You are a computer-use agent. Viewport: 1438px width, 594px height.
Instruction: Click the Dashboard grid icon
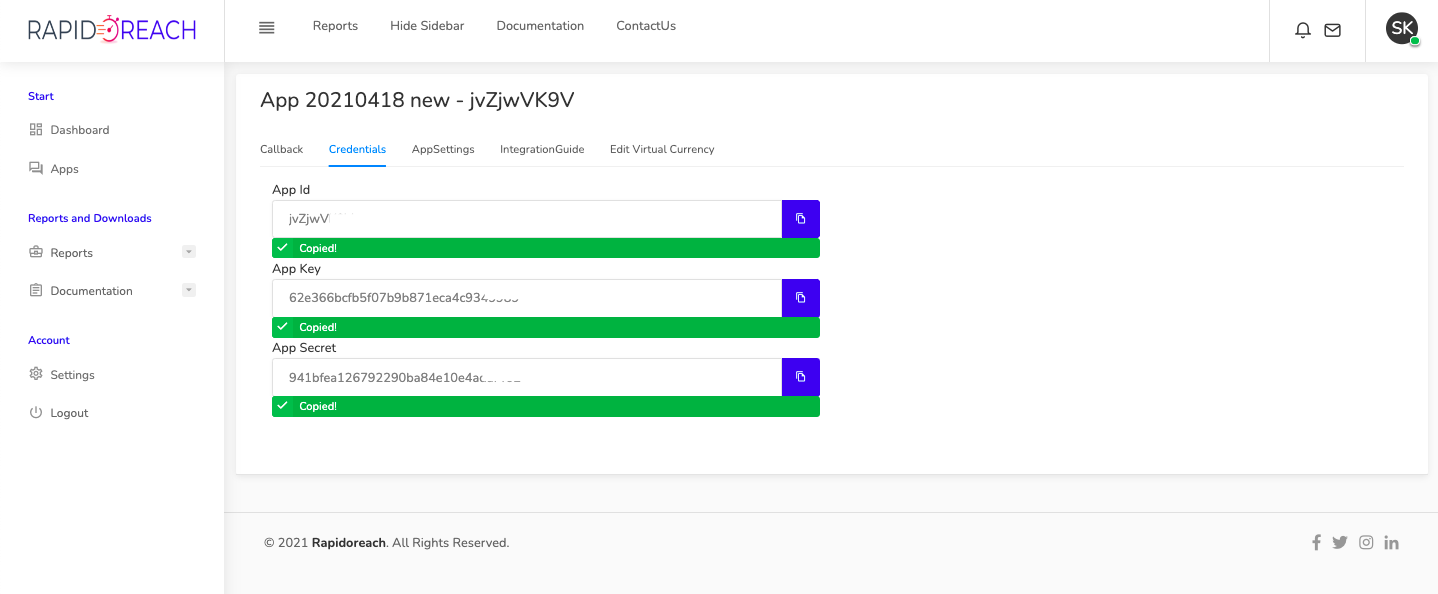tap(36, 129)
